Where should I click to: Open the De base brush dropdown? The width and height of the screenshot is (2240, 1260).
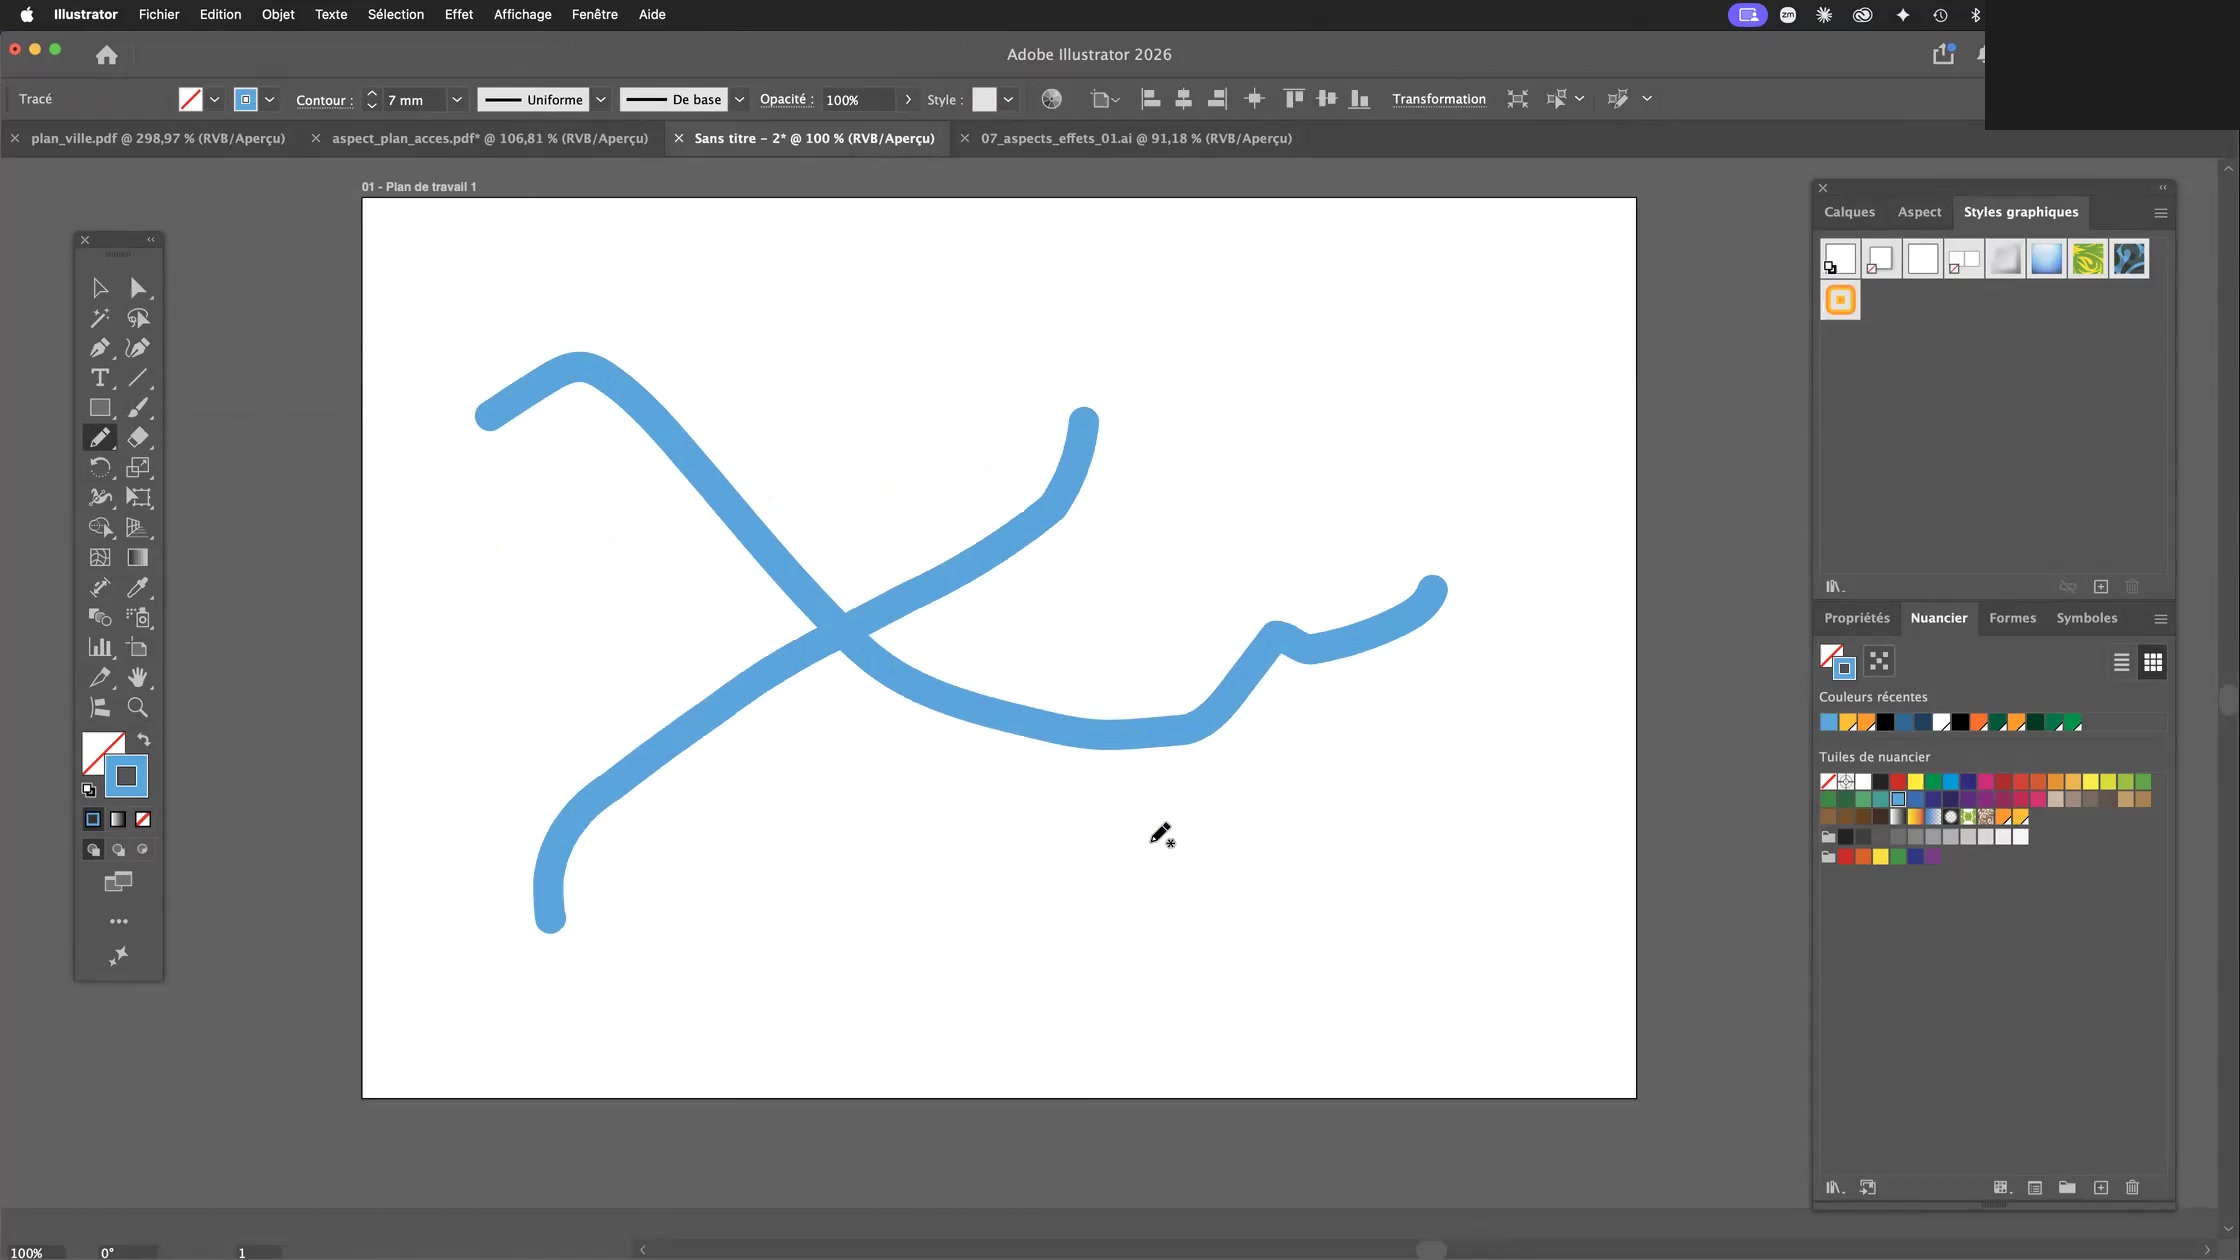click(x=739, y=100)
